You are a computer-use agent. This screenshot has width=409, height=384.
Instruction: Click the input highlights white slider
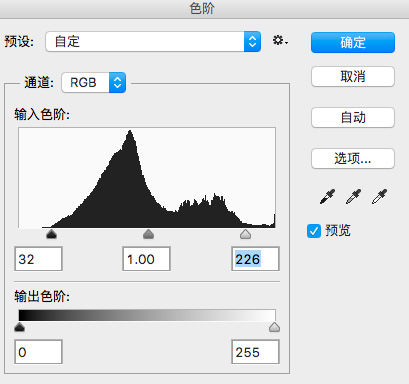point(245,234)
